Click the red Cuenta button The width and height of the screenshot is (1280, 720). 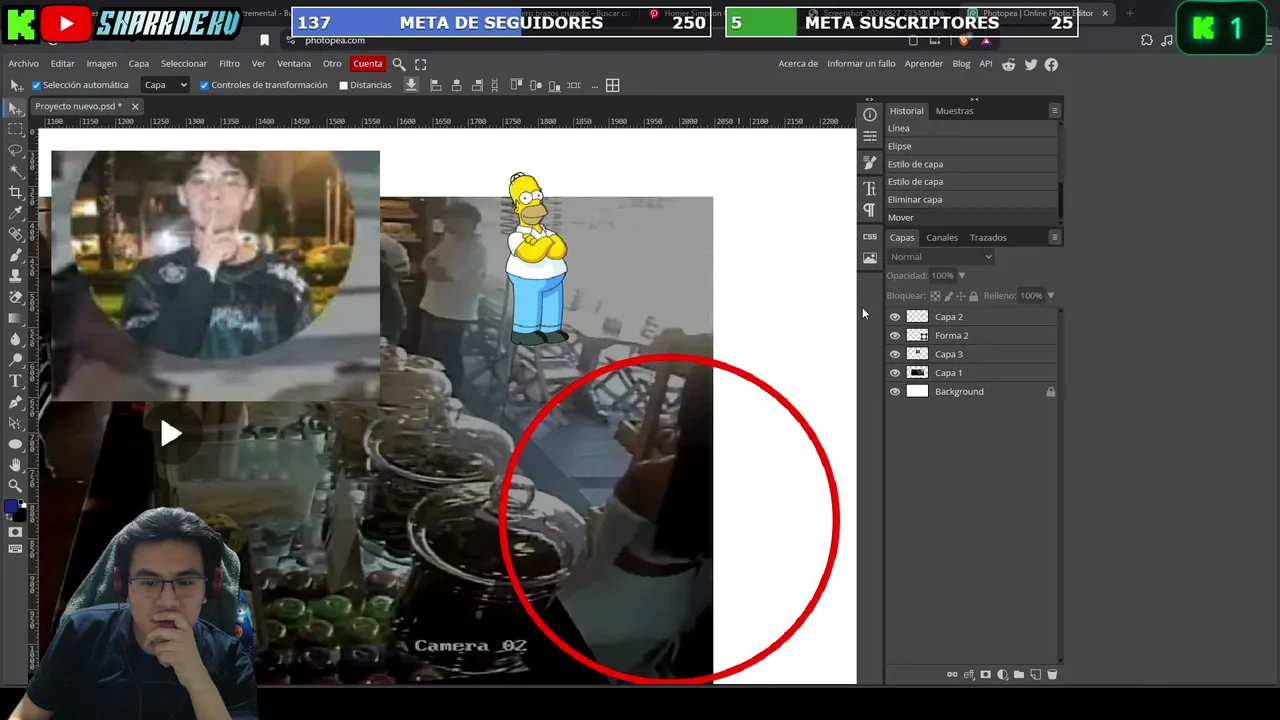[x=367, y=64]
